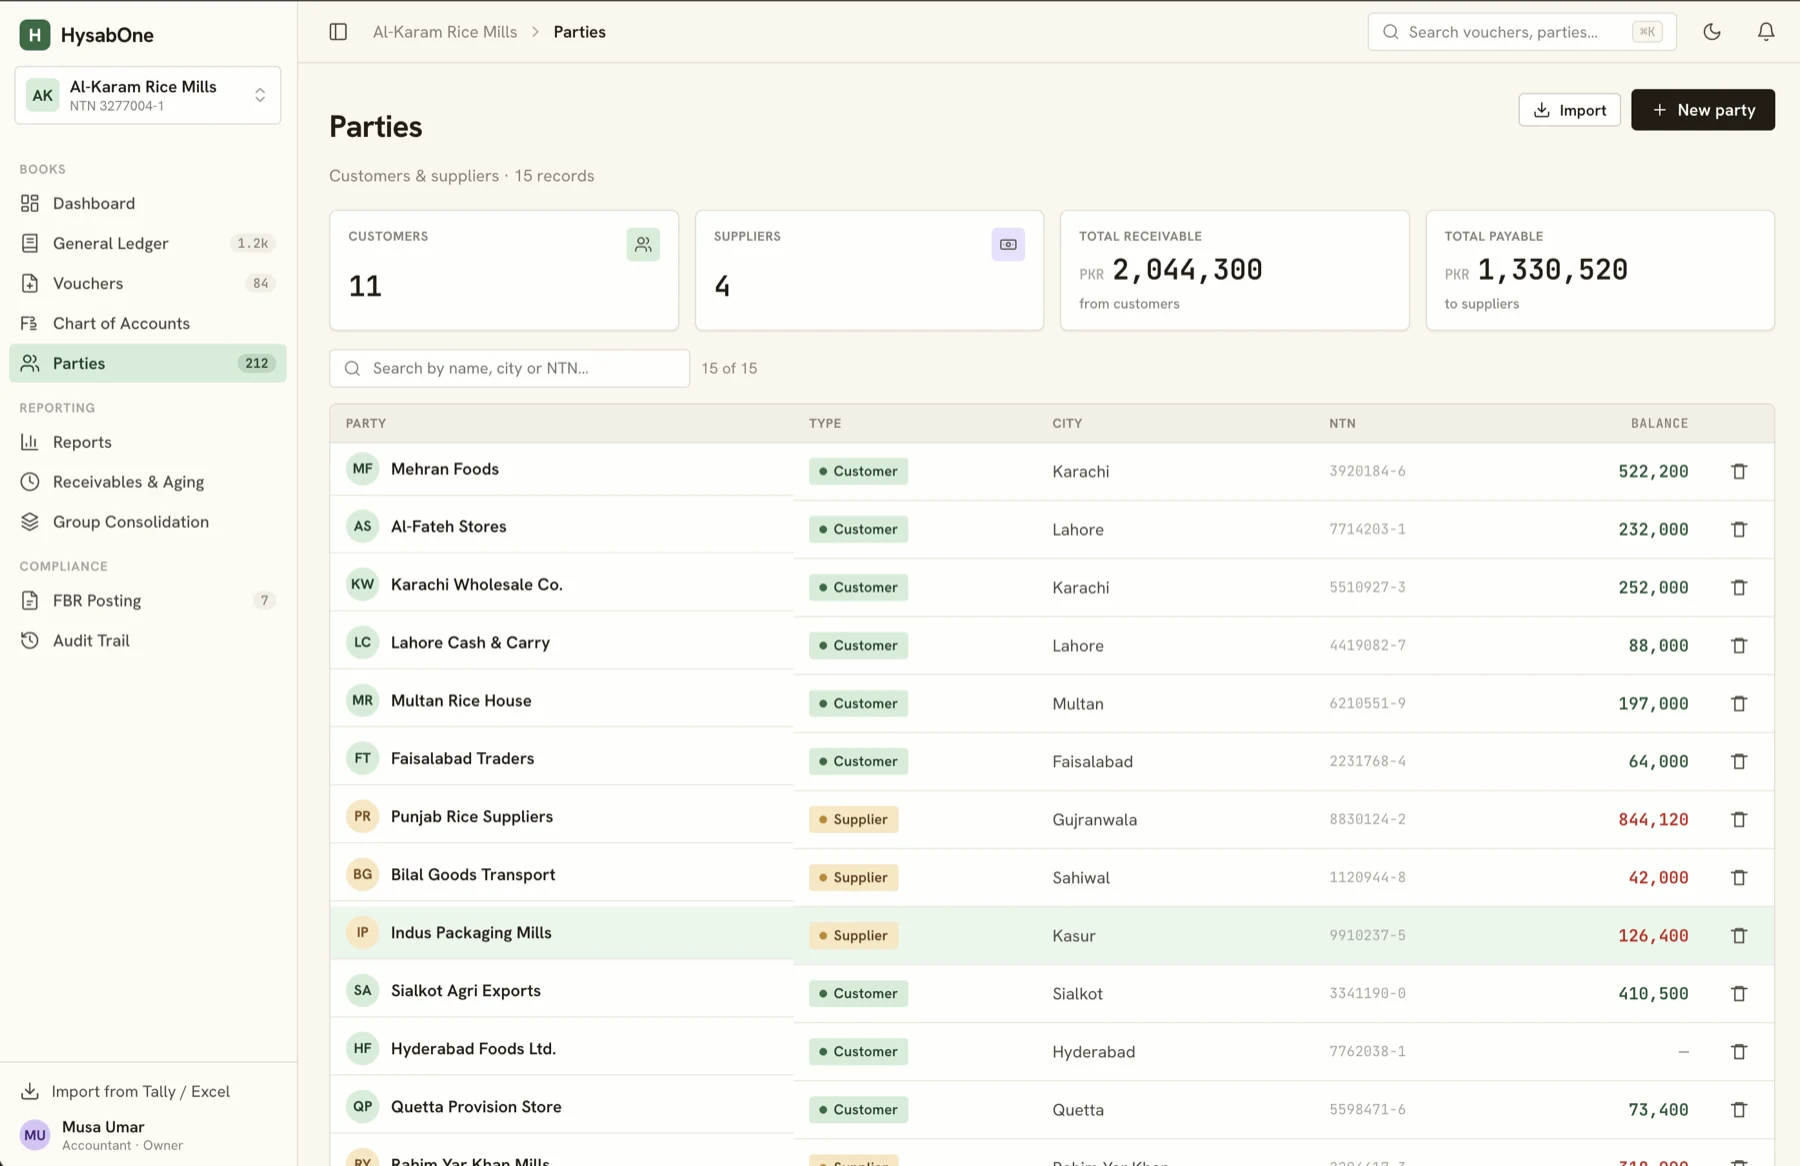Image resolution: width=1800 pixels, height=1166 pixels.
Task: Click the CITY column header
Action: coord(1067,423)
